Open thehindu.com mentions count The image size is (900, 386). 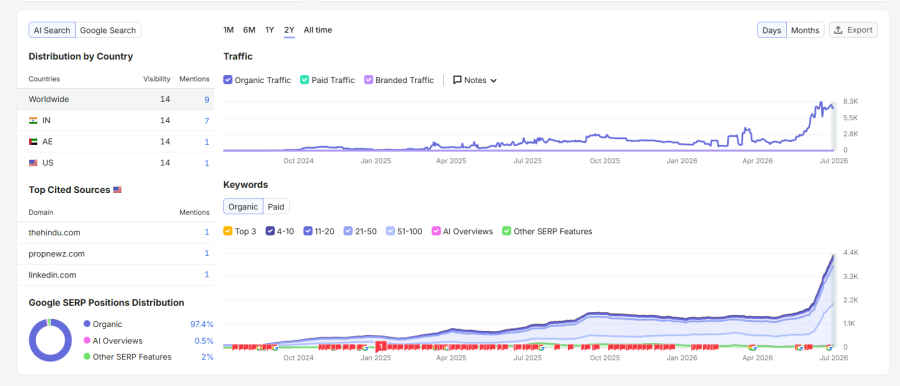click(207, 233)
